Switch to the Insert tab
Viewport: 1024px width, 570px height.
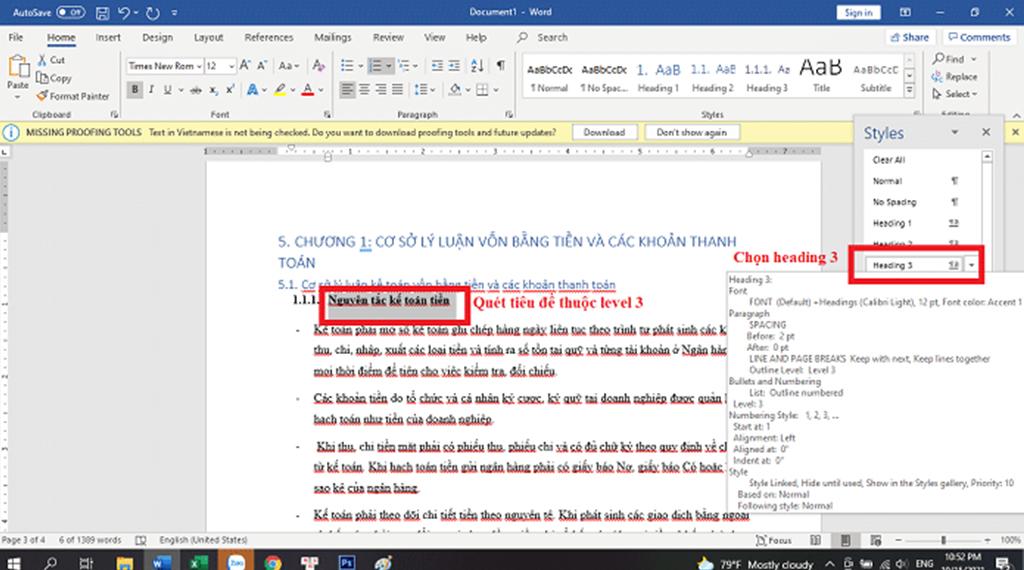tap(108, 37)
